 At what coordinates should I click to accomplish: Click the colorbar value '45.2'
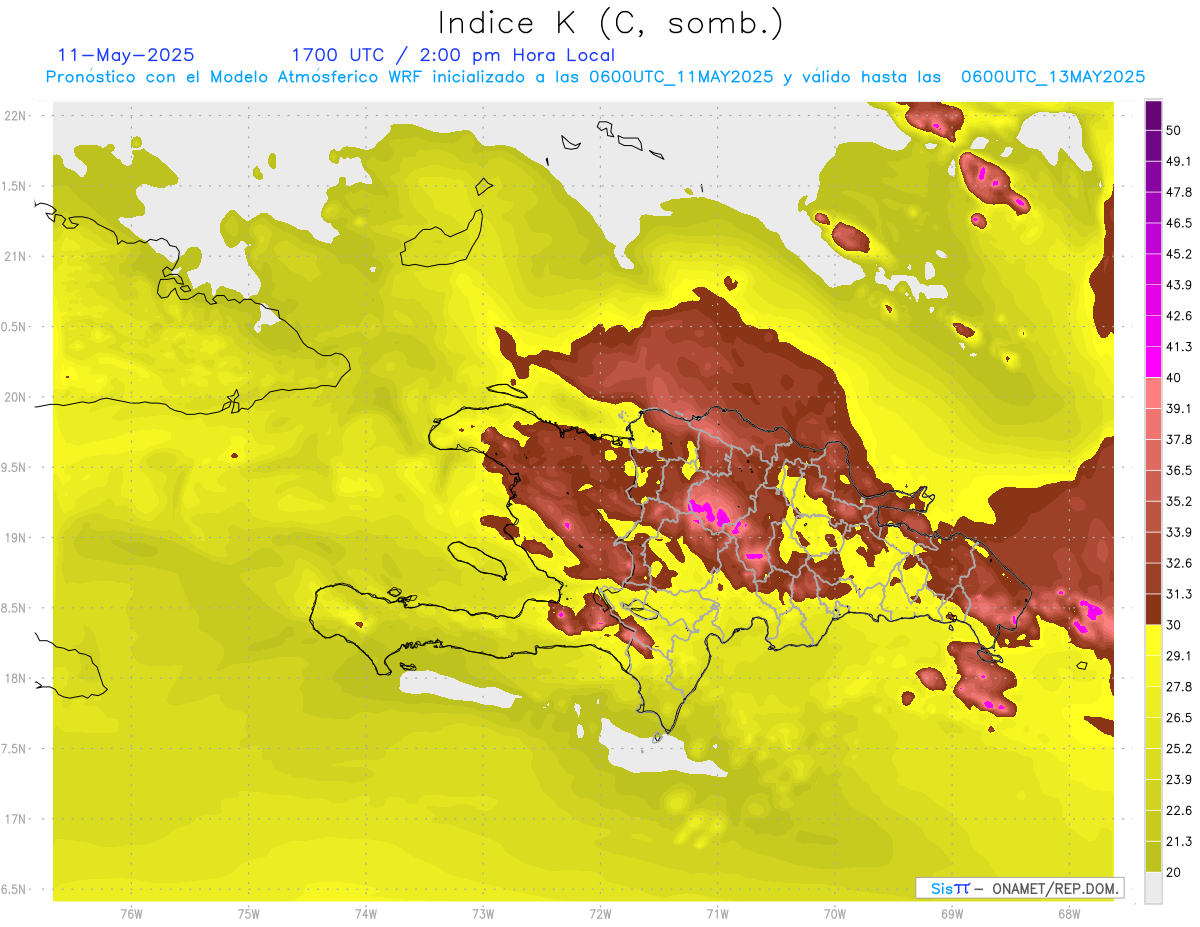[x=1179, y=254]
